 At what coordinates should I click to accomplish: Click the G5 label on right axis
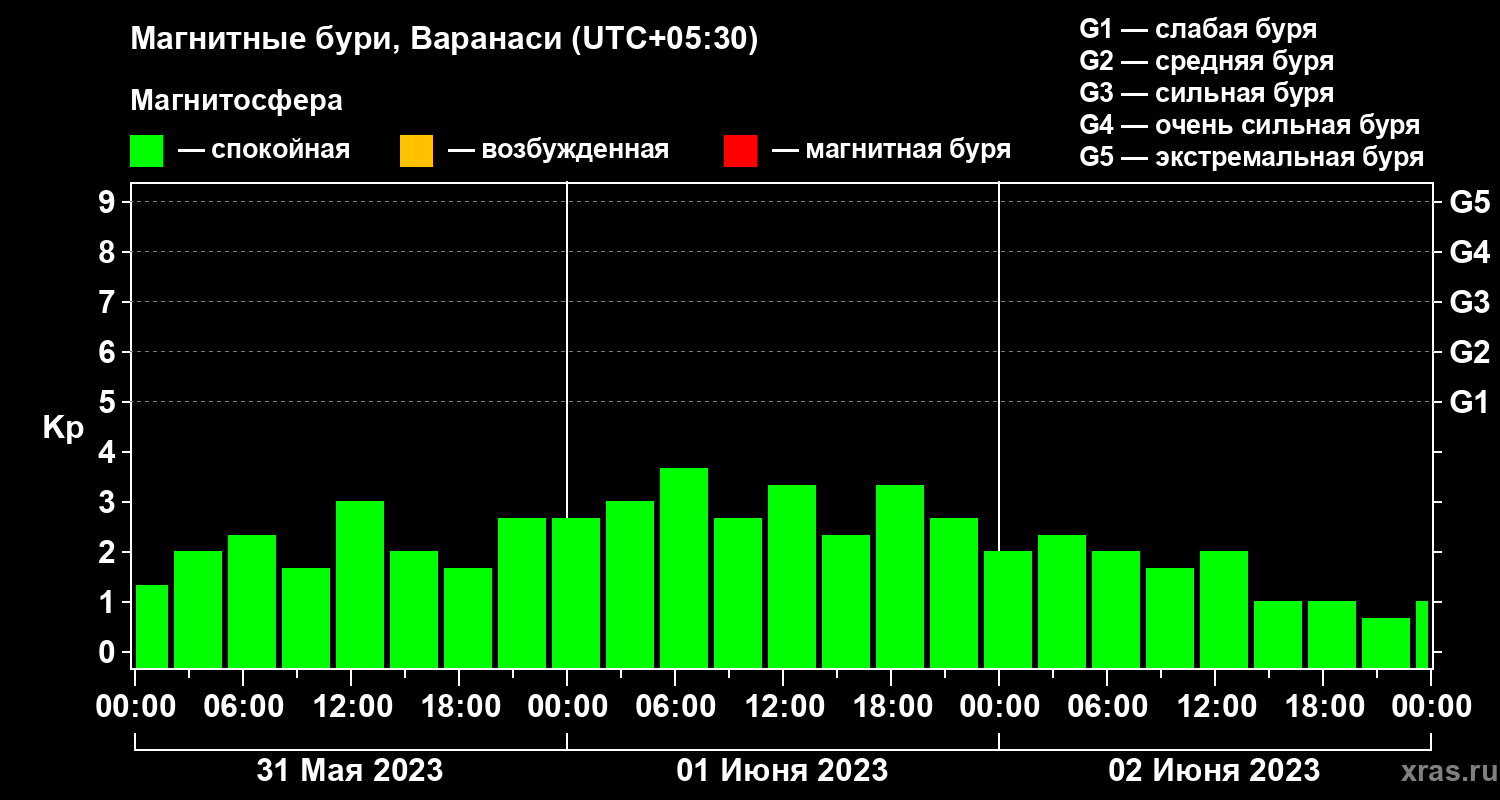[x=1469, y=202]
